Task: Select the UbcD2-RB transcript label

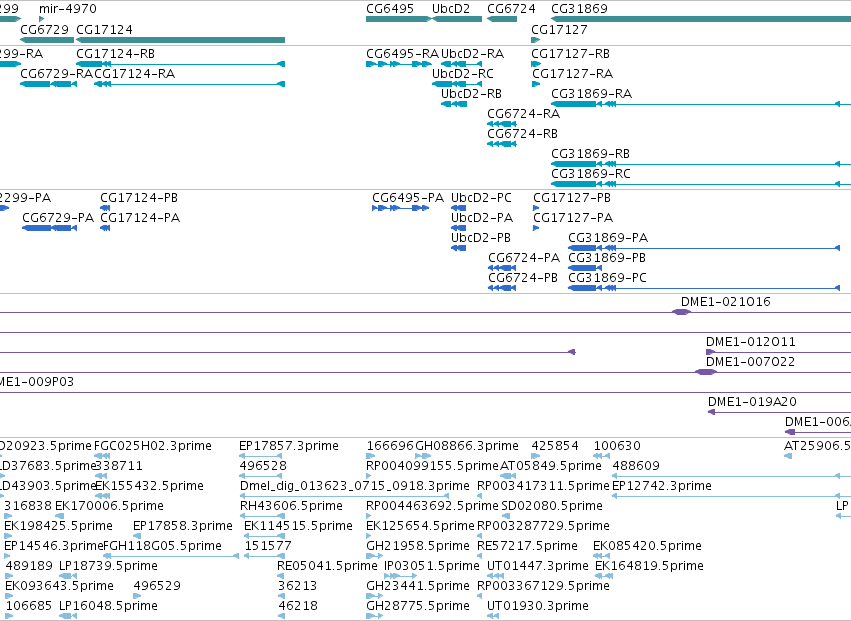Action: coord(471,93)
